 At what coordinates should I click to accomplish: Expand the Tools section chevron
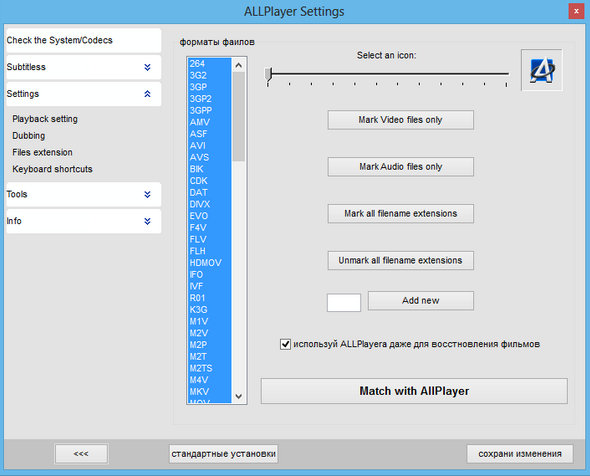148,194
